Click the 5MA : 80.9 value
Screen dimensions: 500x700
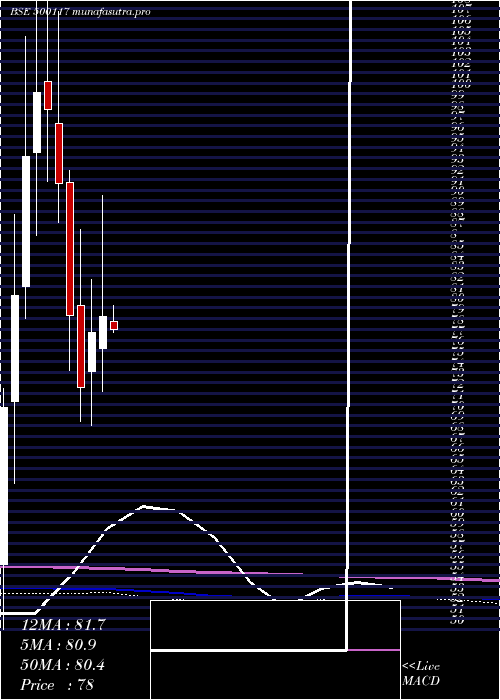click(58, 645)
